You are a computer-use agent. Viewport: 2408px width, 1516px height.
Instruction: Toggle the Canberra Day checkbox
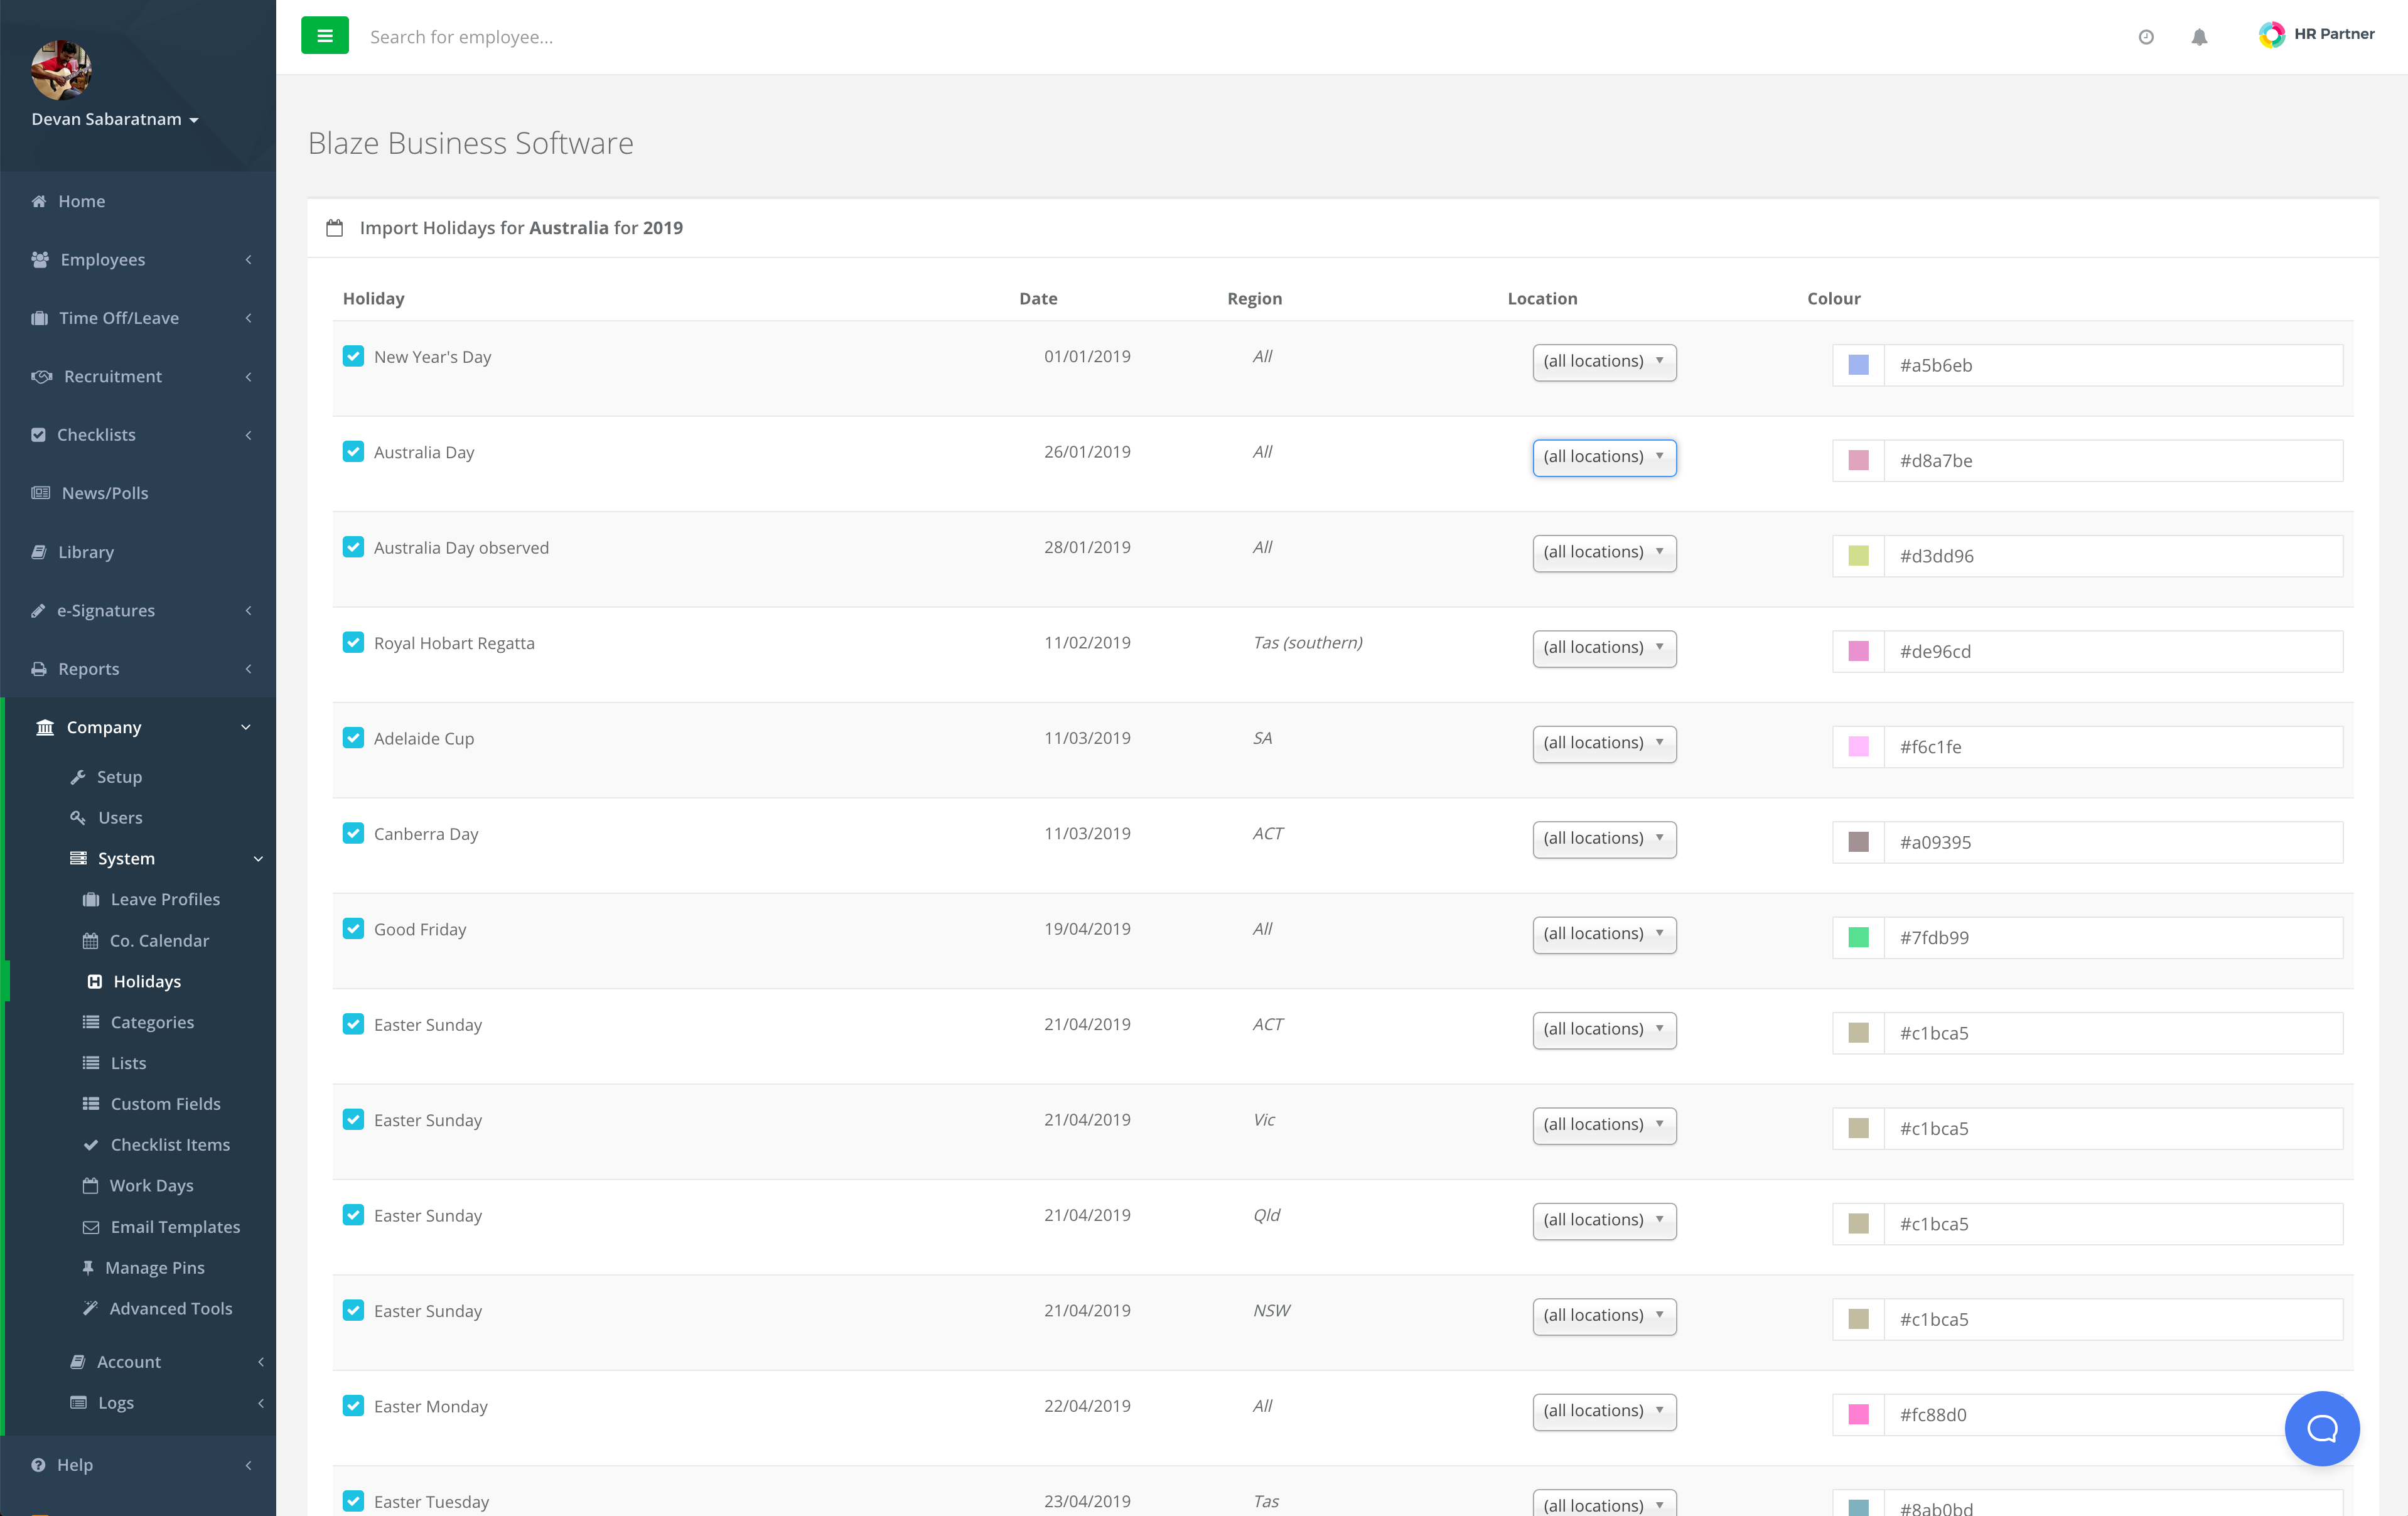click(x=353, y=833)
